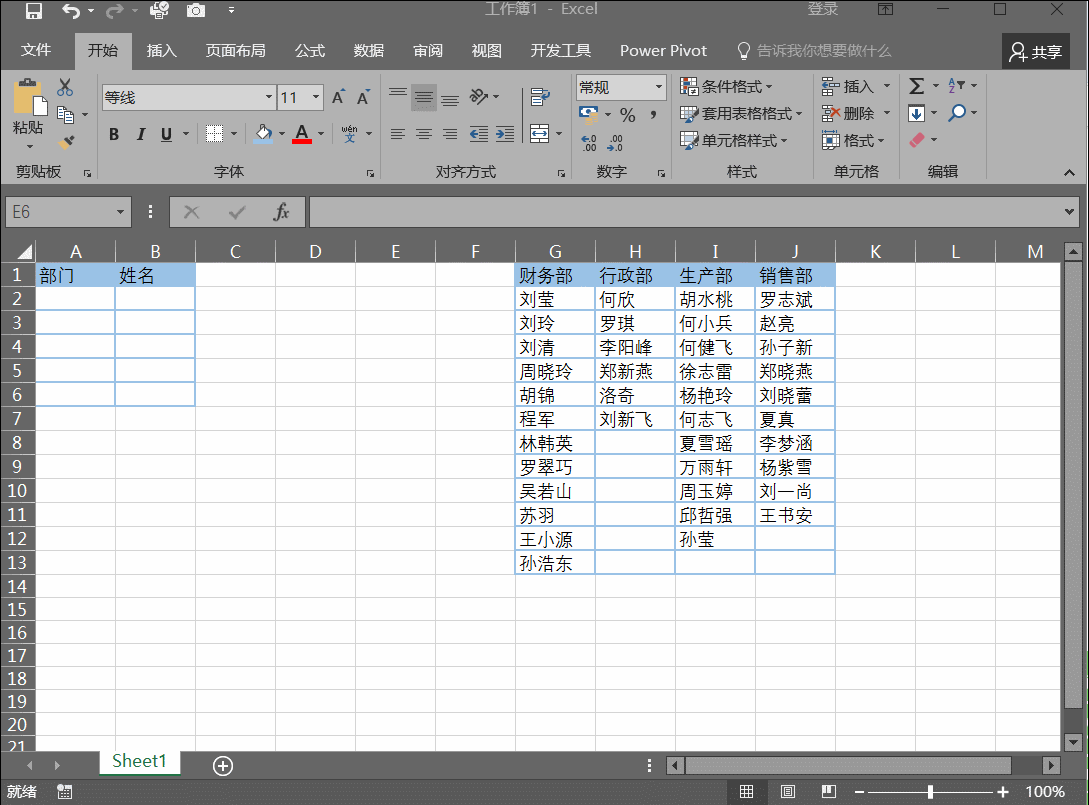The width and height of the screenshot is (1089, 805).
Task: Open the font name dropdown 等线
Action: (x=269, y=97)
